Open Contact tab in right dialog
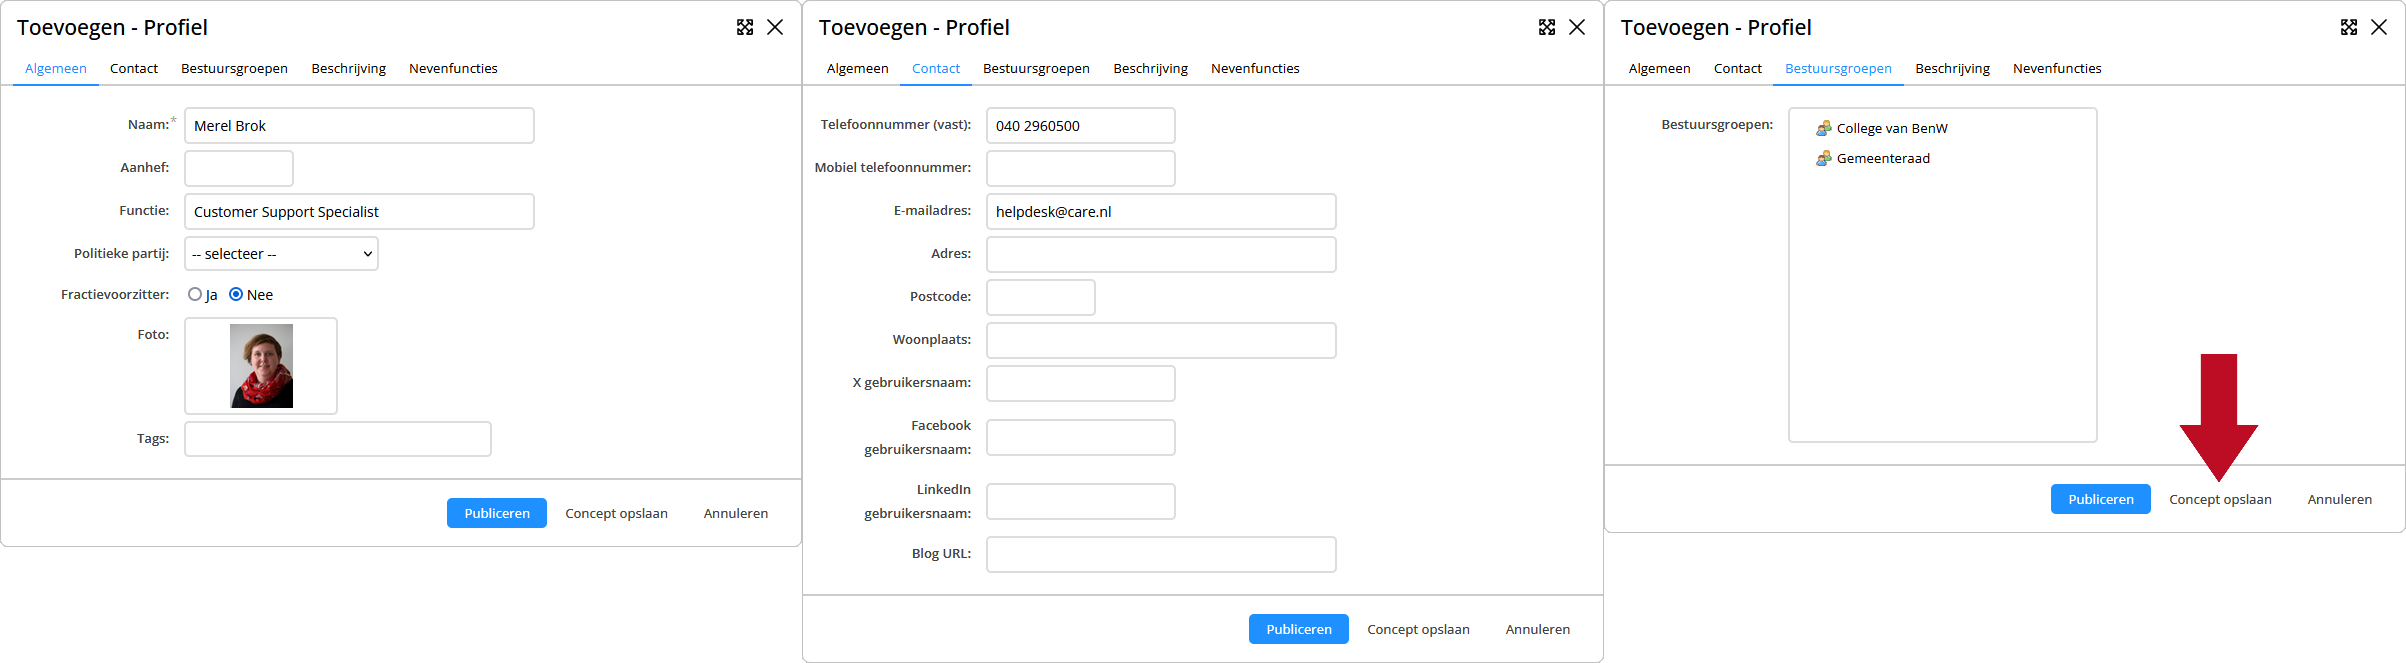Screen dimensions: 2406x663 tap(1738, 68)
